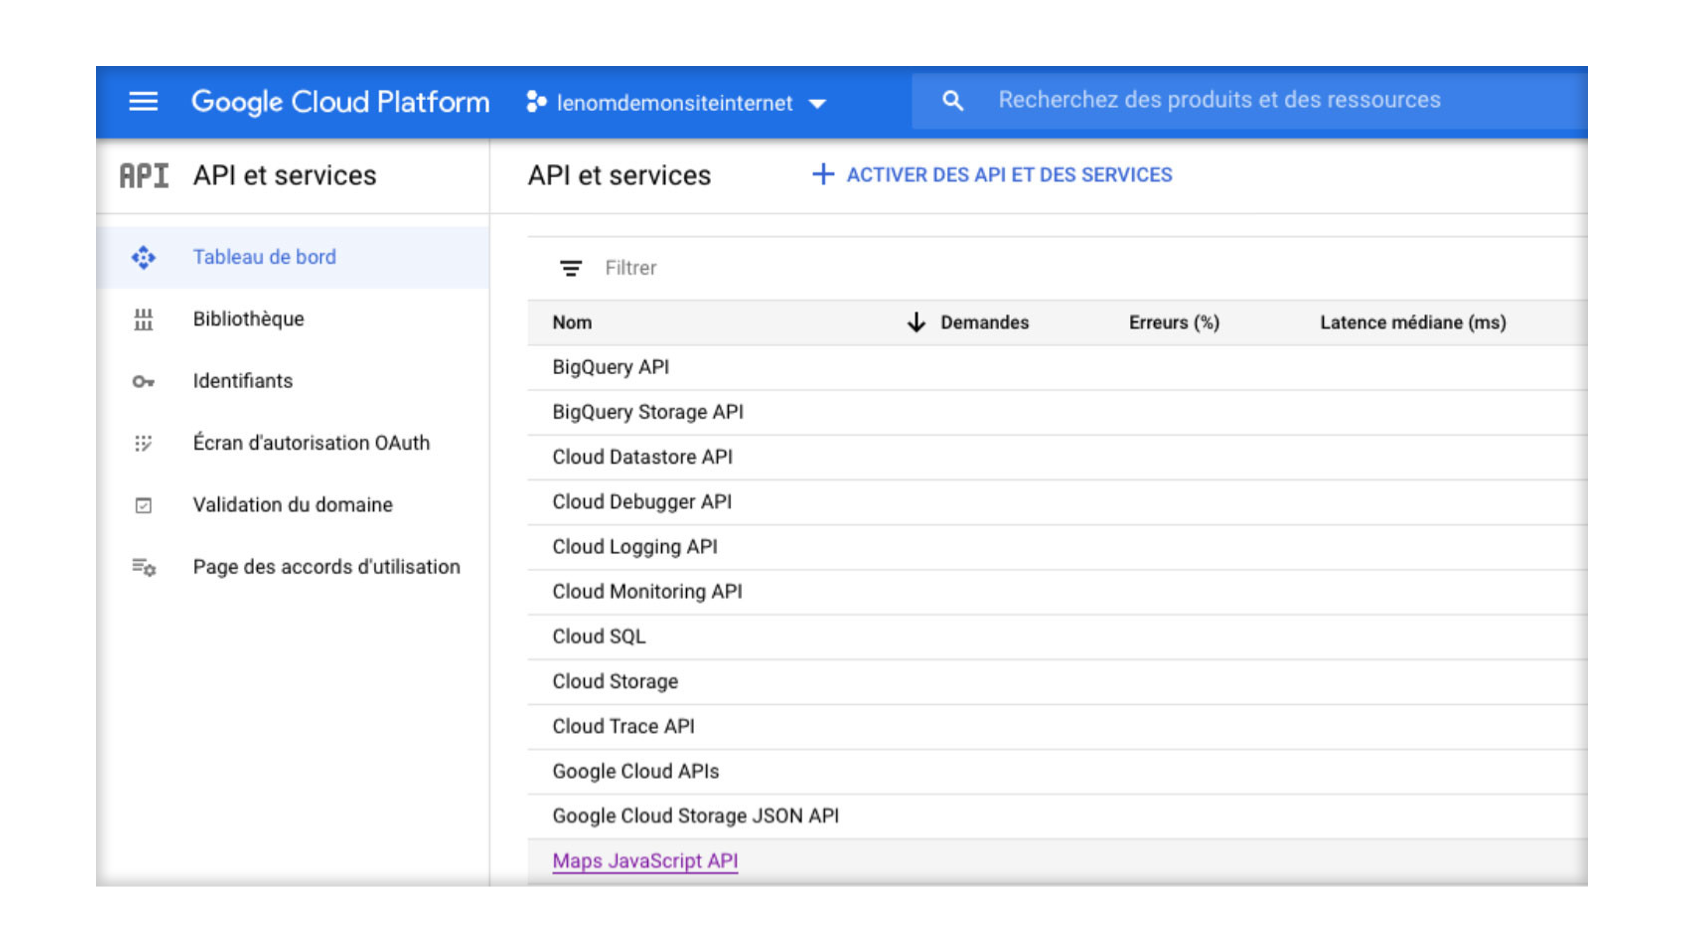Click the Google Cloud Platform logo
This screenshot has width=1682, height=952.
coord(340,102)
